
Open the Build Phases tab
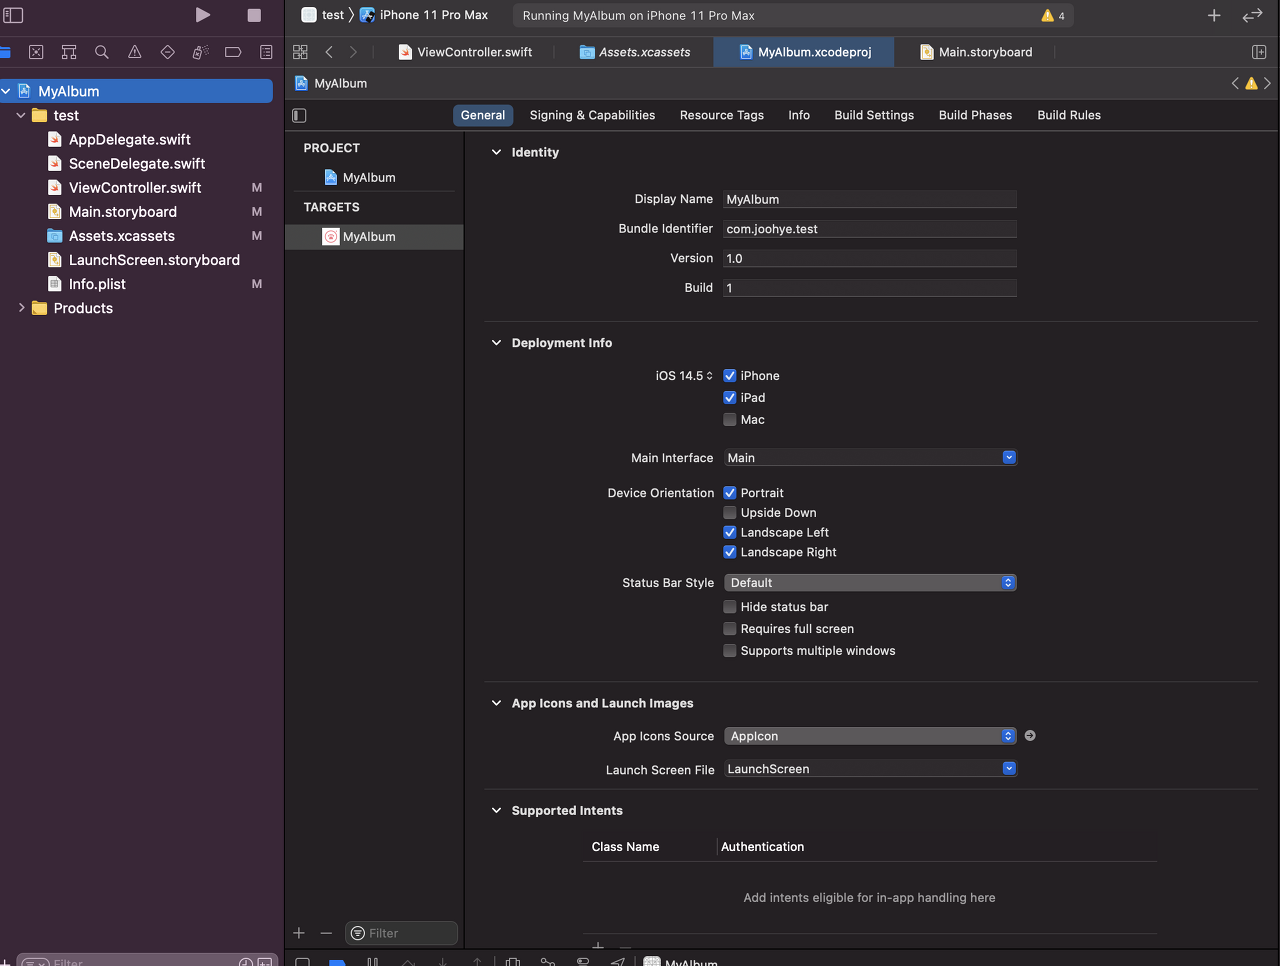pyautogui.click(x=975, y=115)
